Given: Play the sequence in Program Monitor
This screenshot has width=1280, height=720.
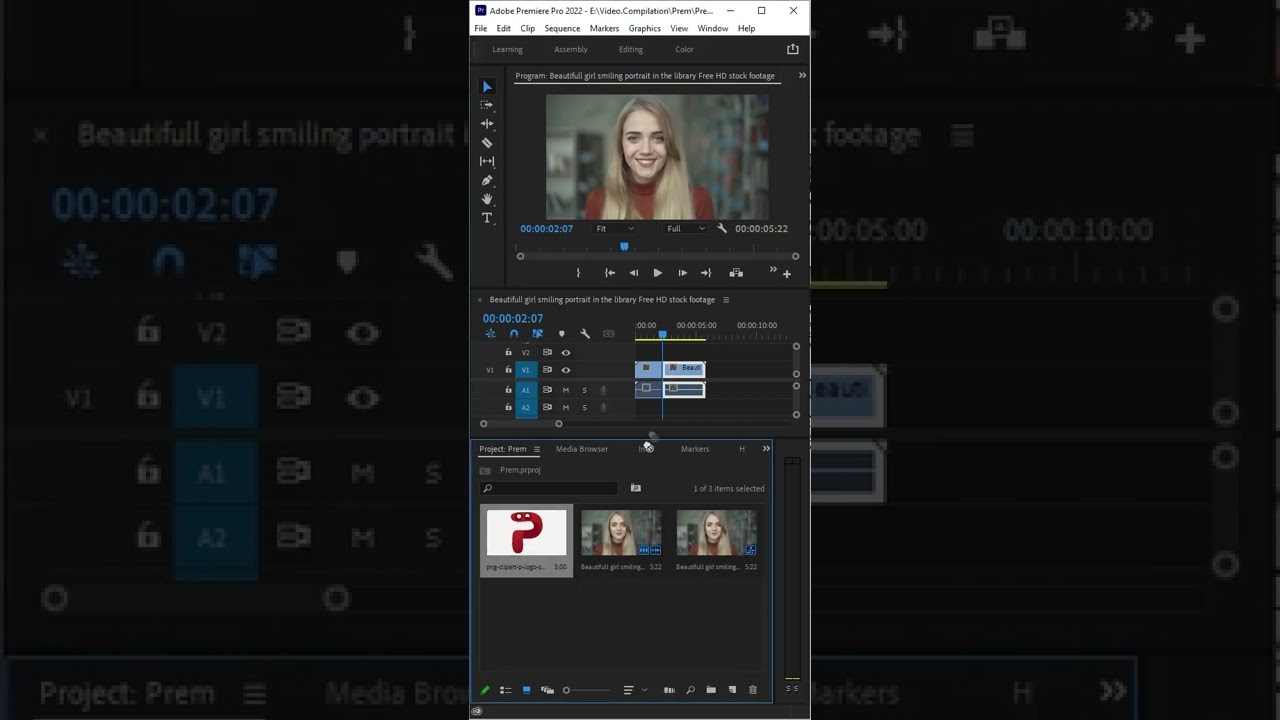Looking at the screenshot, I should coord(657,273).
